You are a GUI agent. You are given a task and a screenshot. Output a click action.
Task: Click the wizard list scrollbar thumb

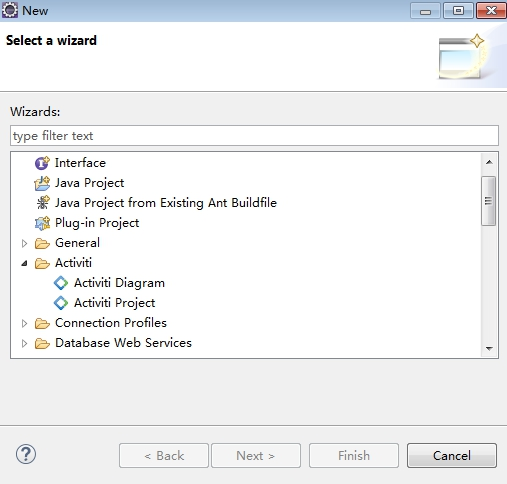click(x=488, y=201)
